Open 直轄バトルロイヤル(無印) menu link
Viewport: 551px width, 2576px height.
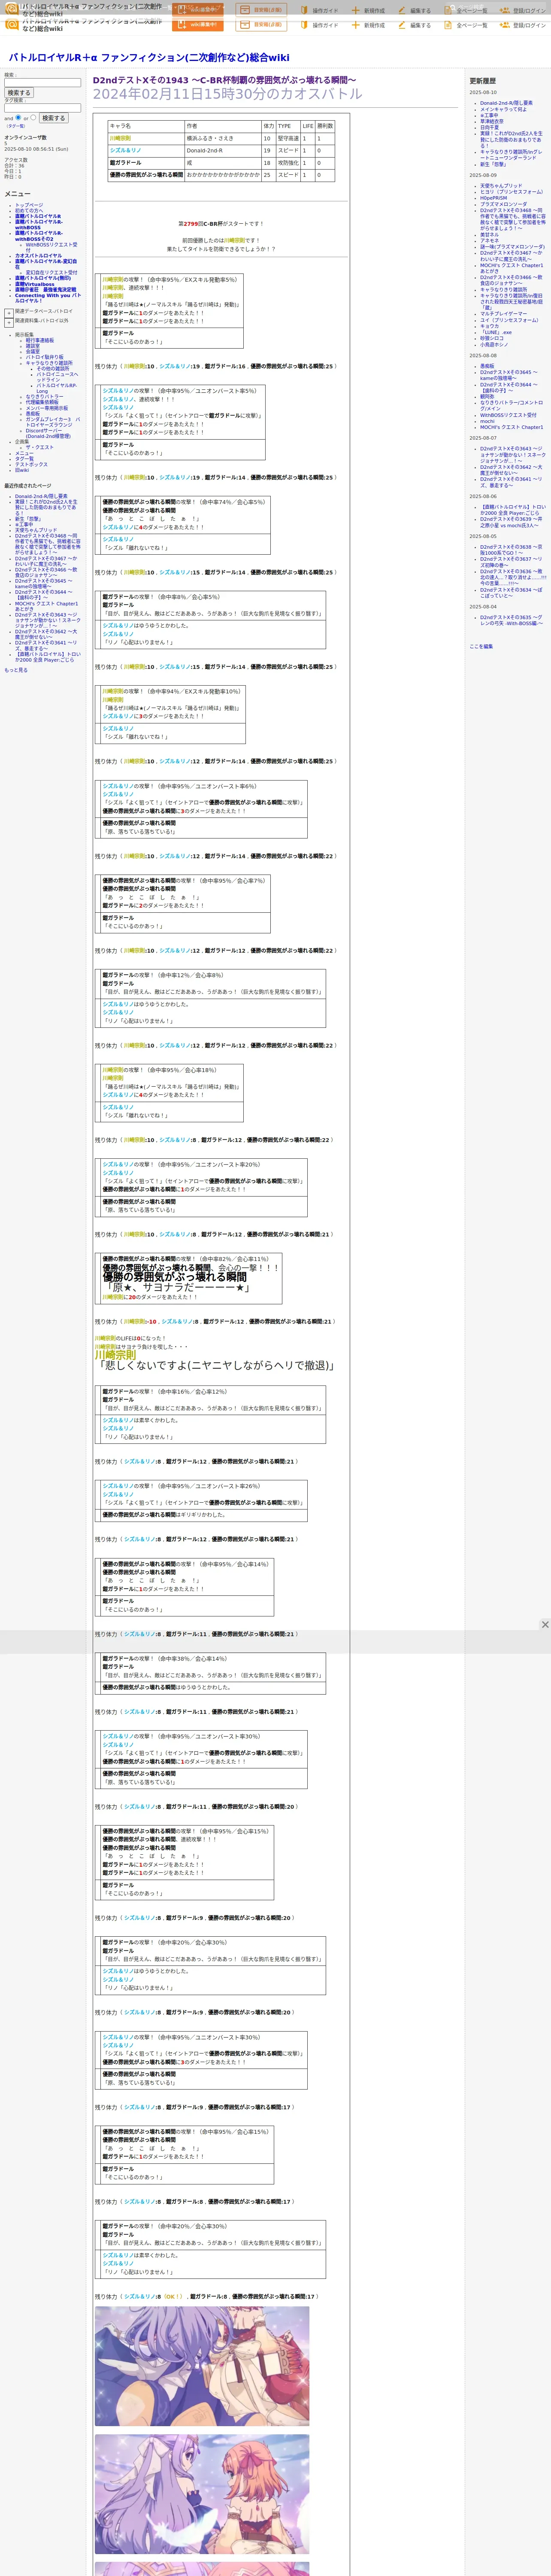point(43,278)
